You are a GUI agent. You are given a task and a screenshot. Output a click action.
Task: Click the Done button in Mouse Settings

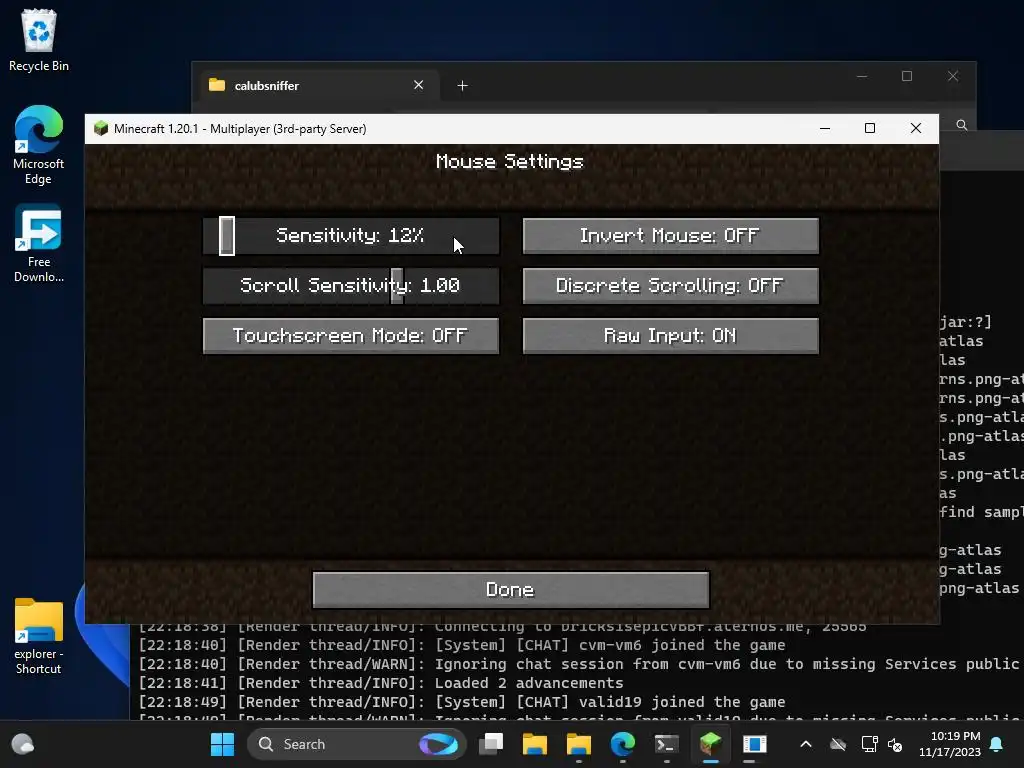pyautogui.click(x=511, y=590)
